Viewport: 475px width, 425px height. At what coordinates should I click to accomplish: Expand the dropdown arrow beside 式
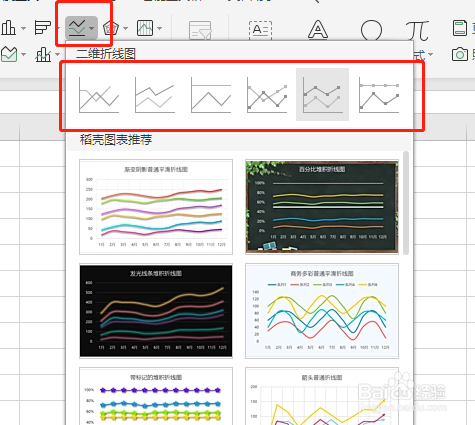430,54
